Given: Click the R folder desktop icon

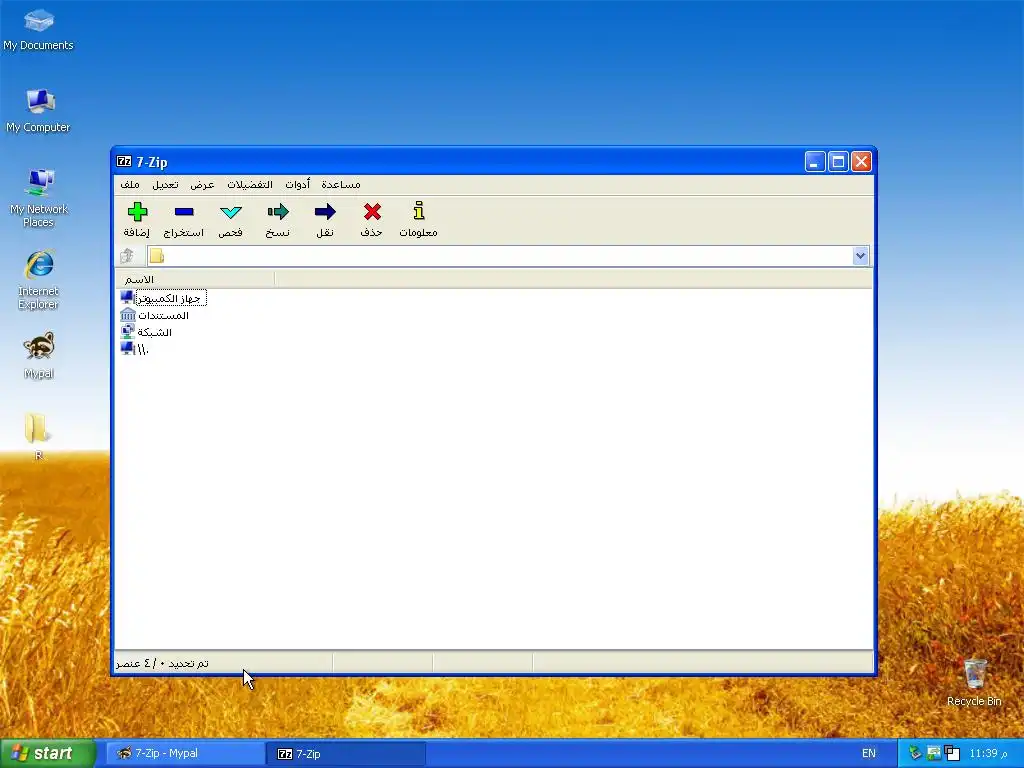Looking at the screenshot, I should 38,436.
